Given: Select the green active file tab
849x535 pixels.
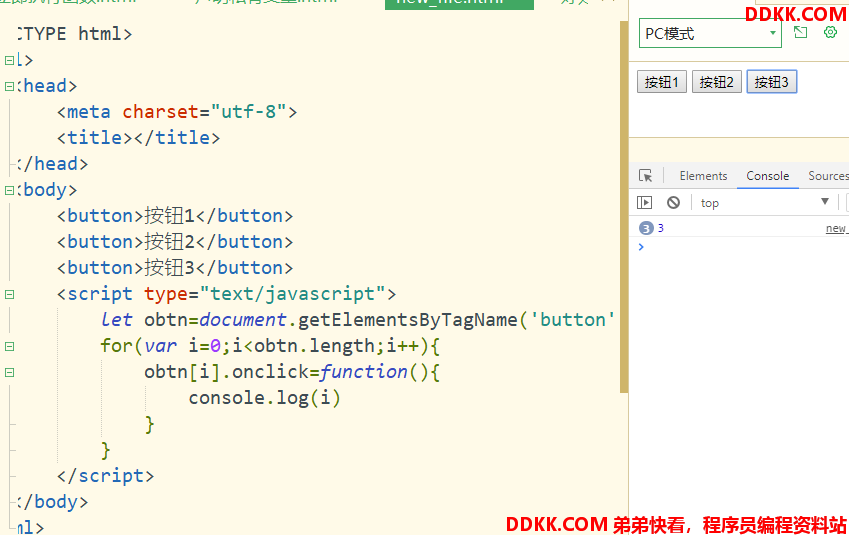Looking at the screenshot, I should [x=459, y=4].
